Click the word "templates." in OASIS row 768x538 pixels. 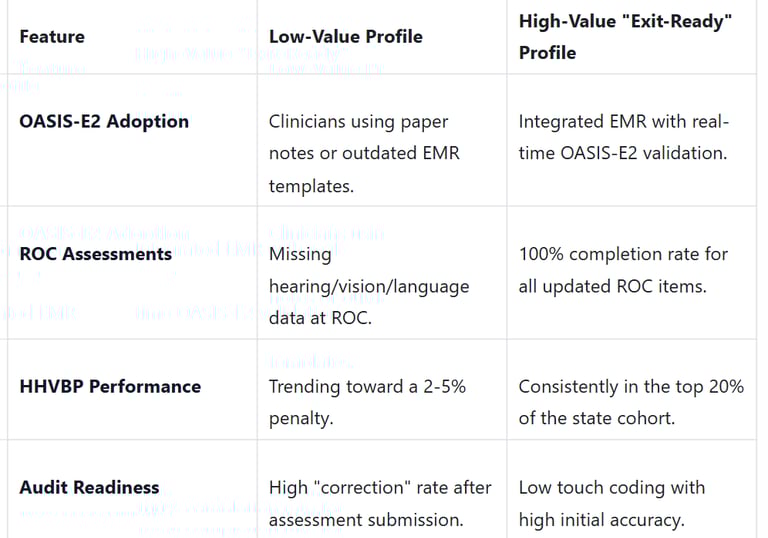click(x=309, y=186)
